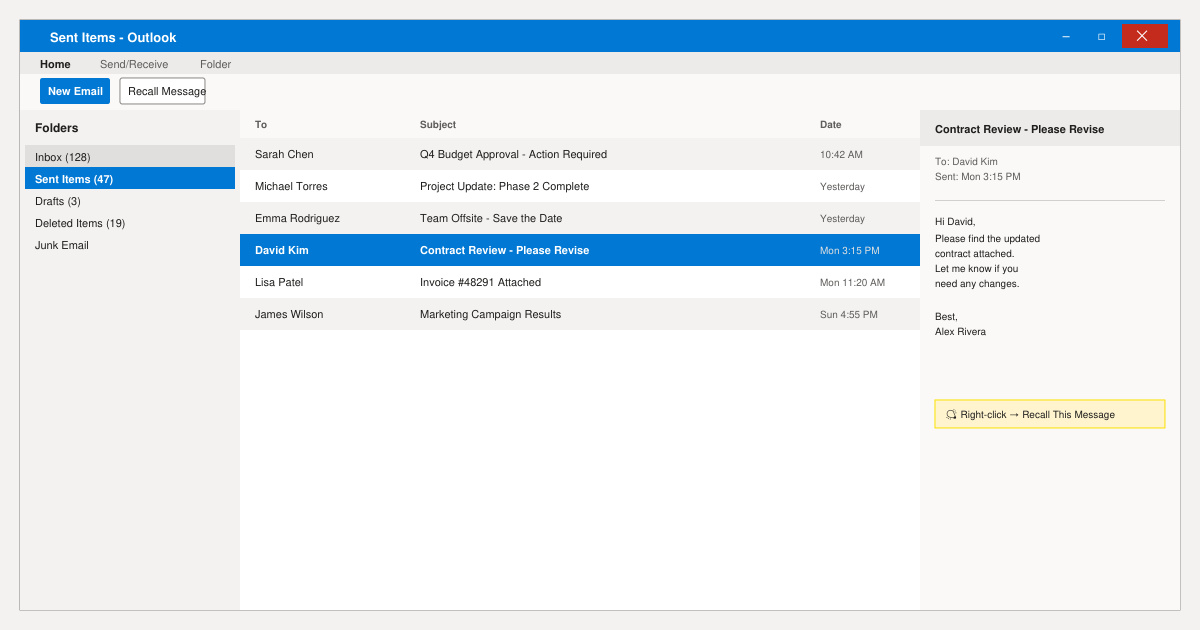
Task: Click the Mon 3:15 PM date cell in list
Action: click(850, 251)
